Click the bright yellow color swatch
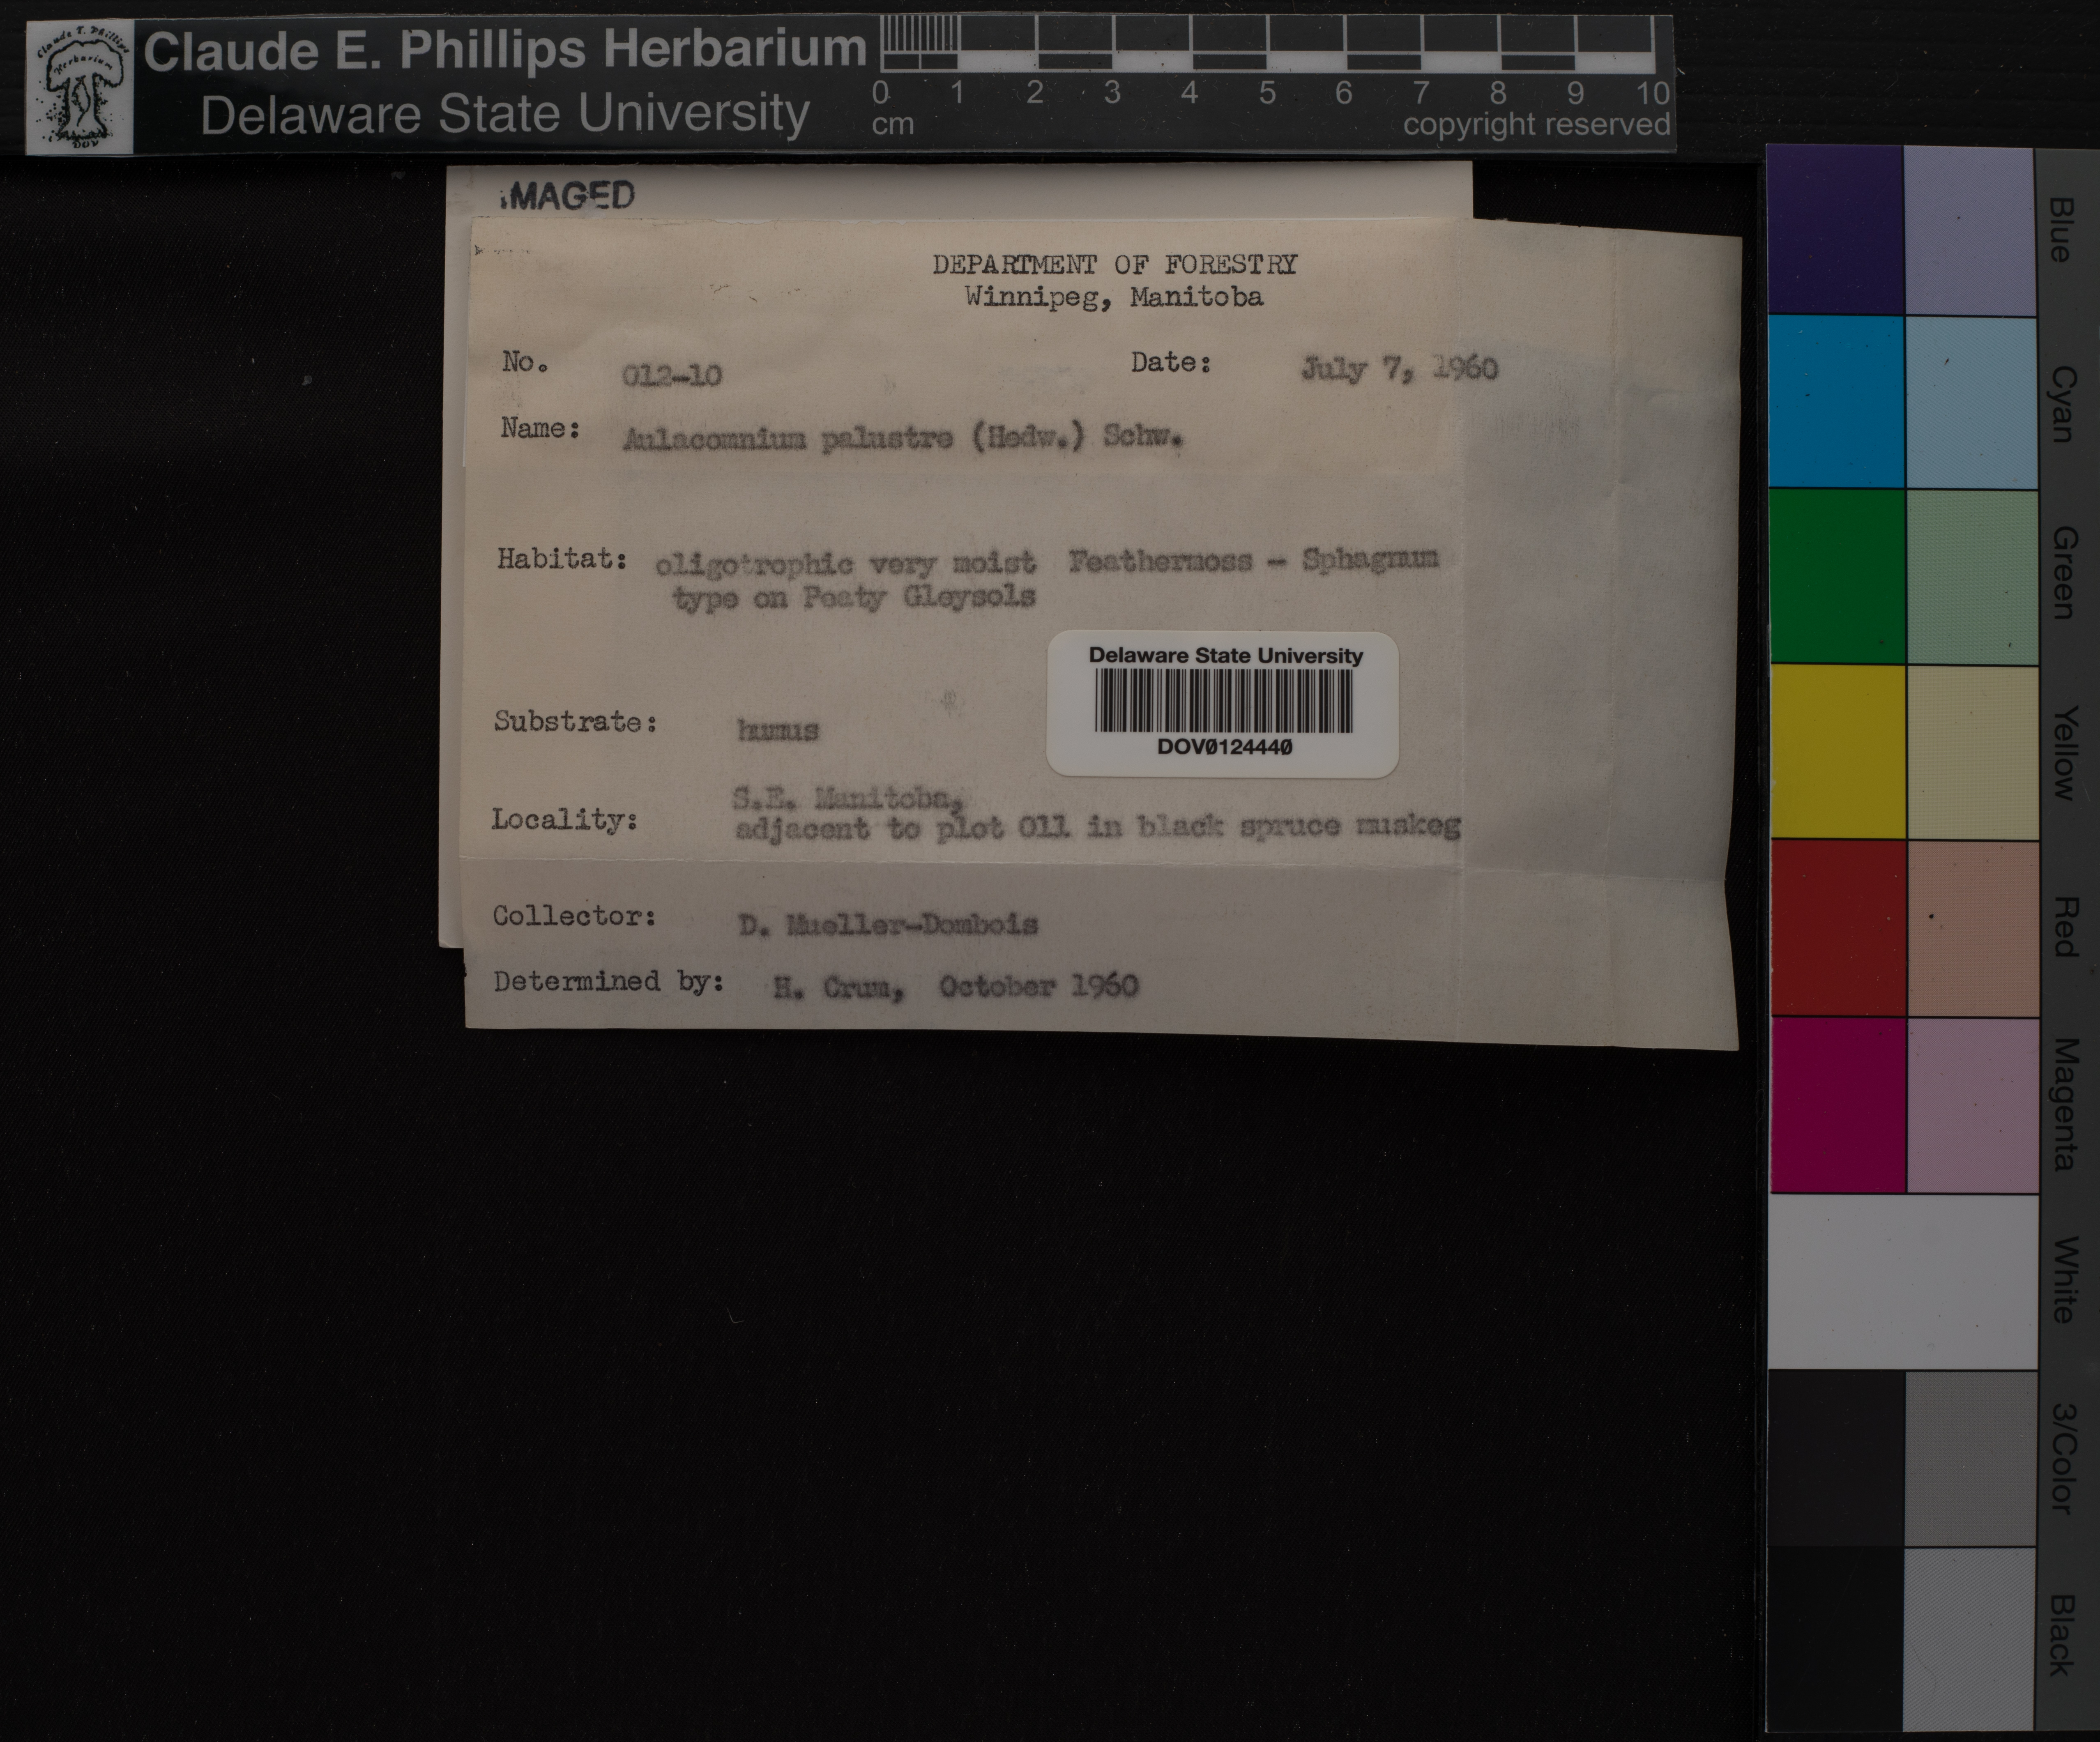This screenshot has width=2100, height=1742. pyautogui.click(x=1838, y=752)
